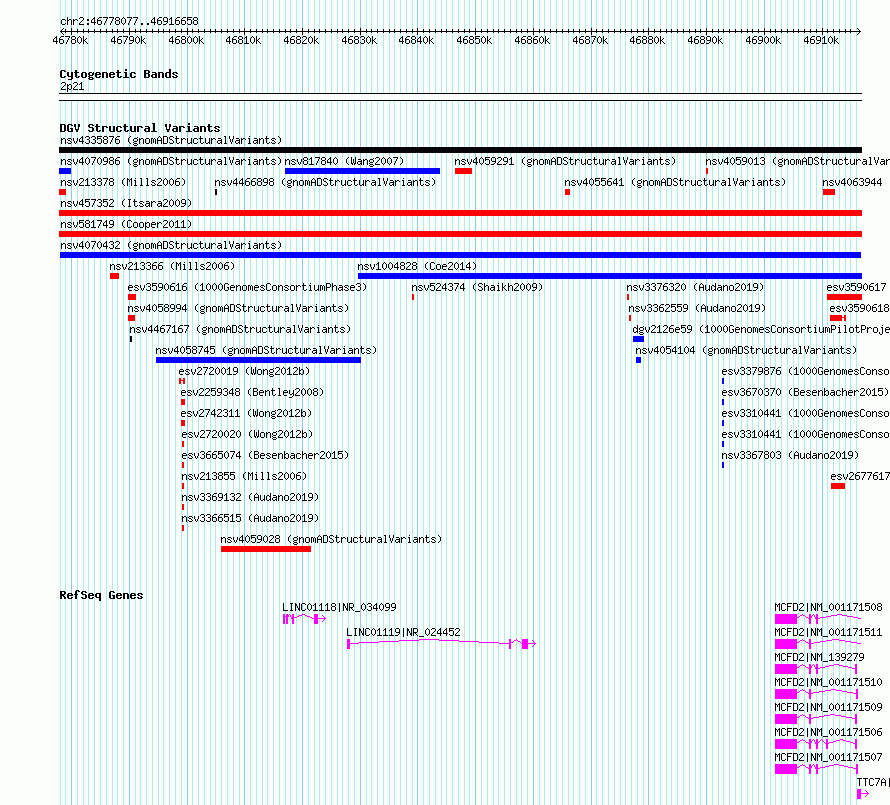Viewport: 890px width, 805px height.
Task: Click the dgv2126e59 blue variant marker
Action: 639,339
